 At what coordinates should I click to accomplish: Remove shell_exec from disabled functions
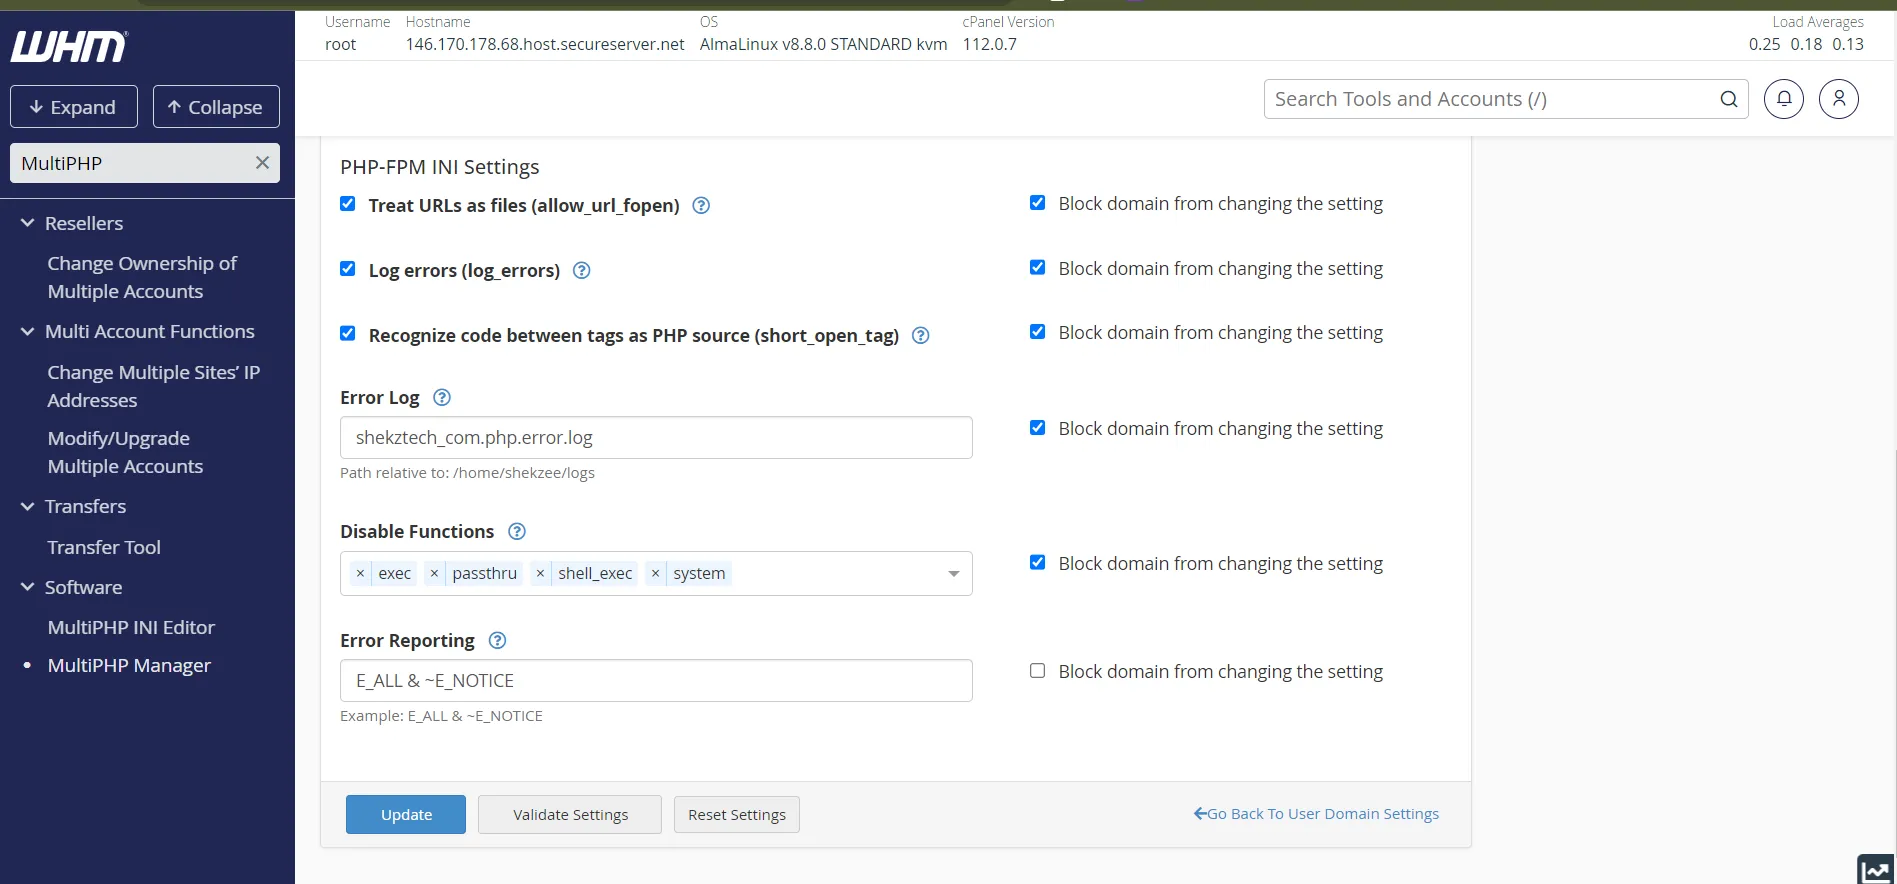point(540,573)
